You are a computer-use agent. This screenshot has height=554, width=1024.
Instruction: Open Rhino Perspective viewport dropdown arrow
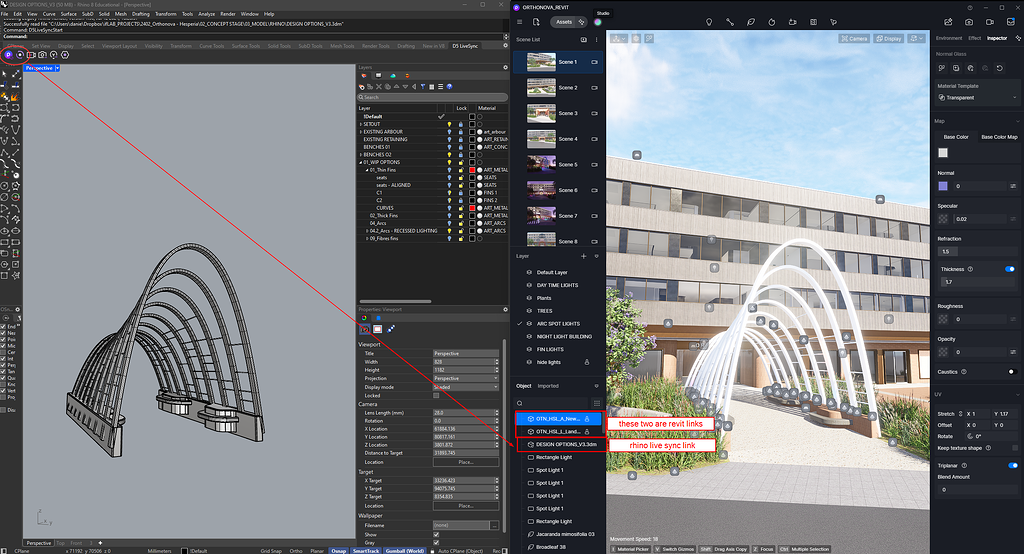[x=57, y=68]
